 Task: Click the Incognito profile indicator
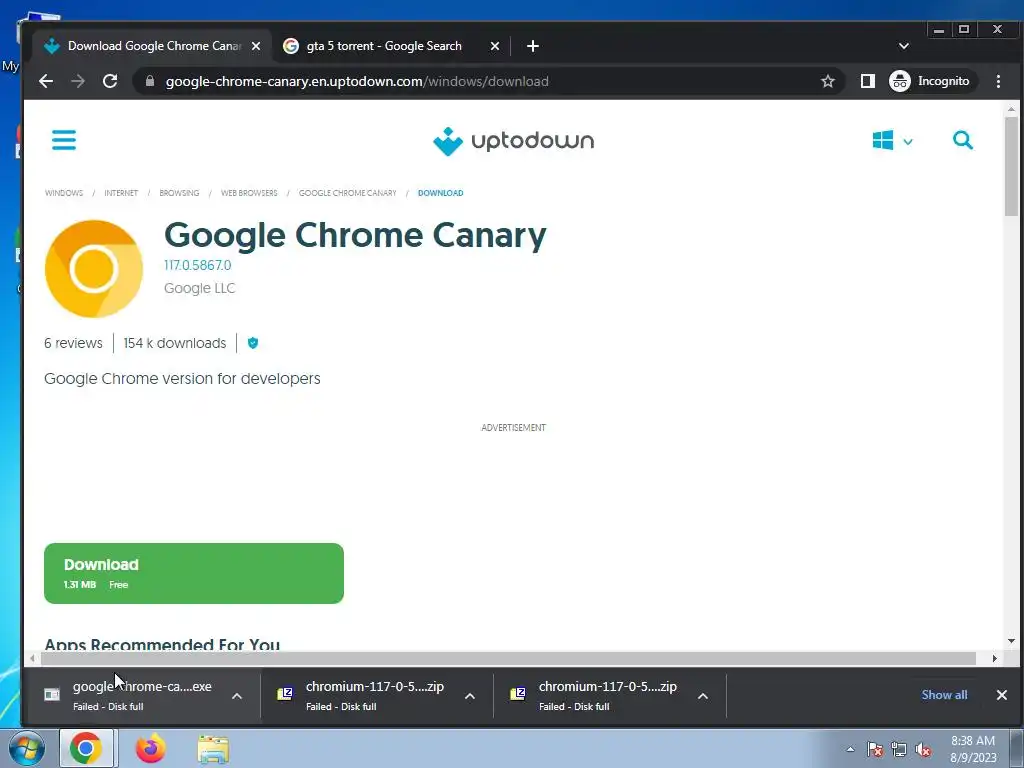(933, 81)
